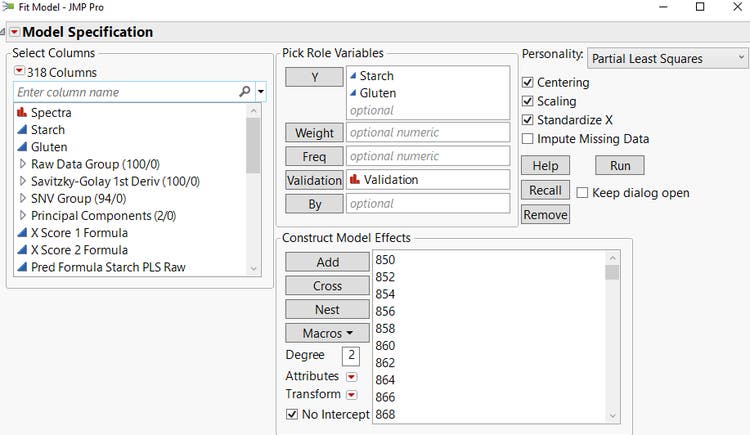Select X Score 1 Formula column
The height and width of the screenshot is (435, 750).
79,233
